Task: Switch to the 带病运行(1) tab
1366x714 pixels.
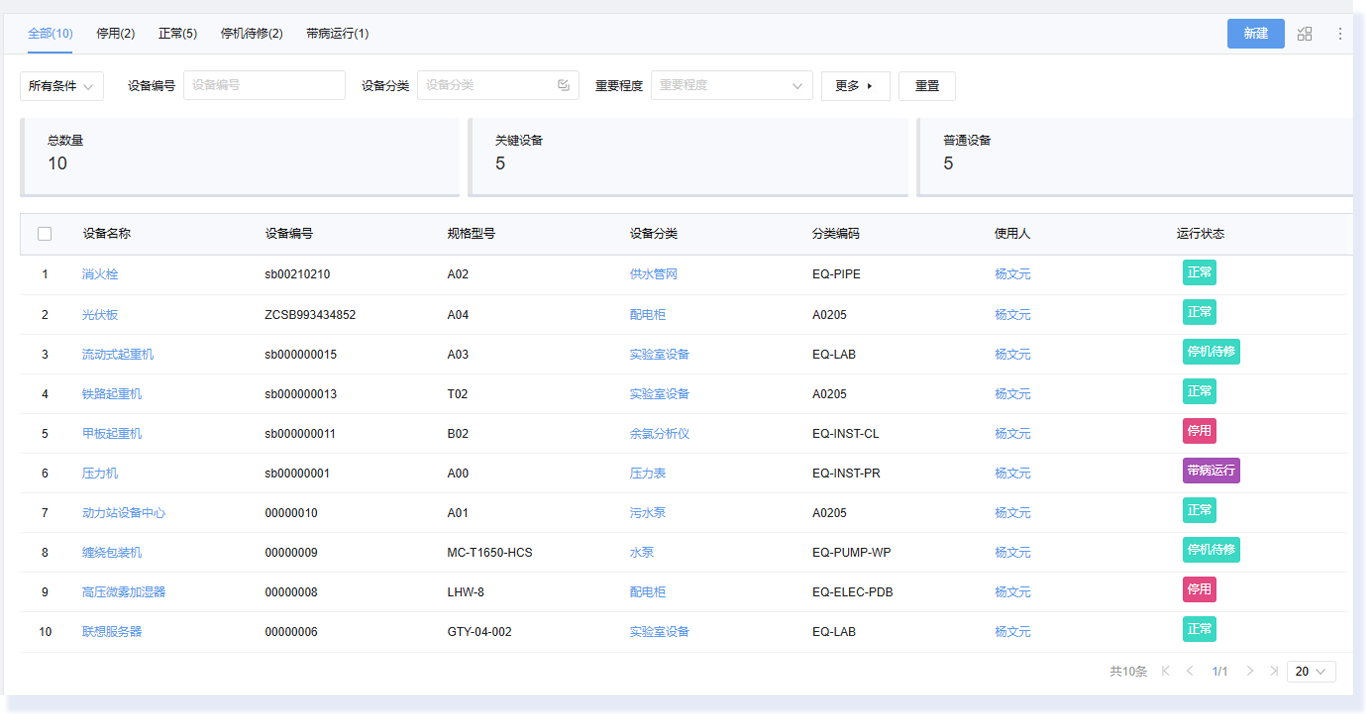Action: click(x=338, y=33)
